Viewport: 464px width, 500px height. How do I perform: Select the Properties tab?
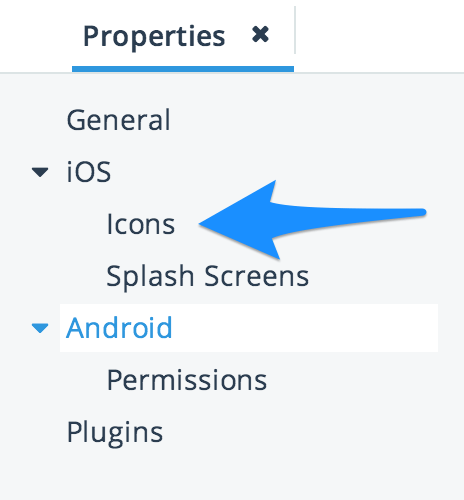tap(154, 36)
